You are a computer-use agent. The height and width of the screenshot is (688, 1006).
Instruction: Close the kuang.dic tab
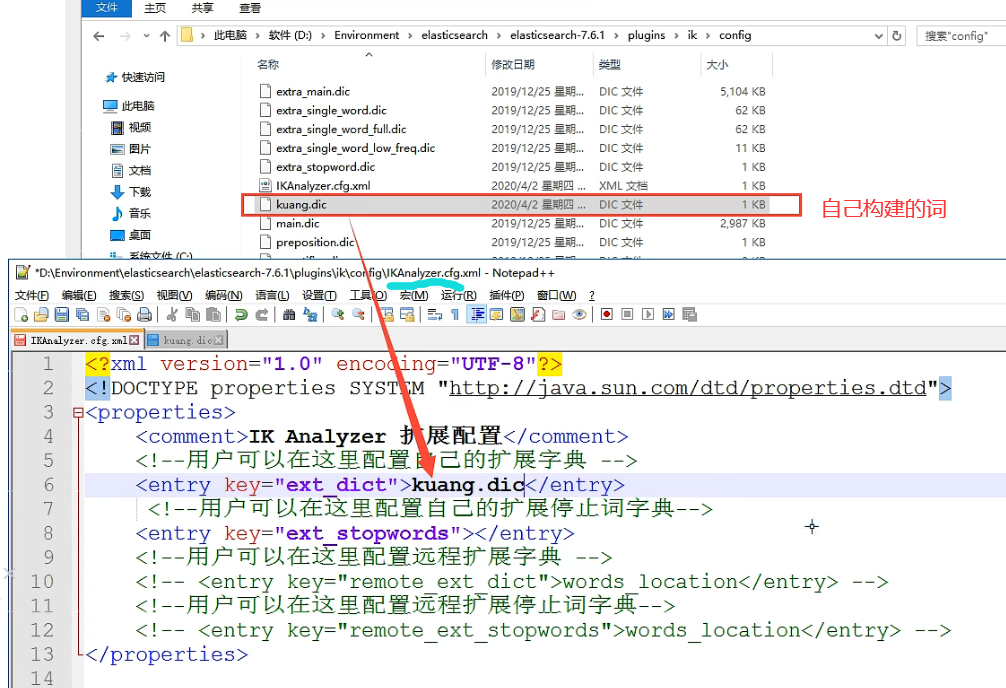(219, 340)
